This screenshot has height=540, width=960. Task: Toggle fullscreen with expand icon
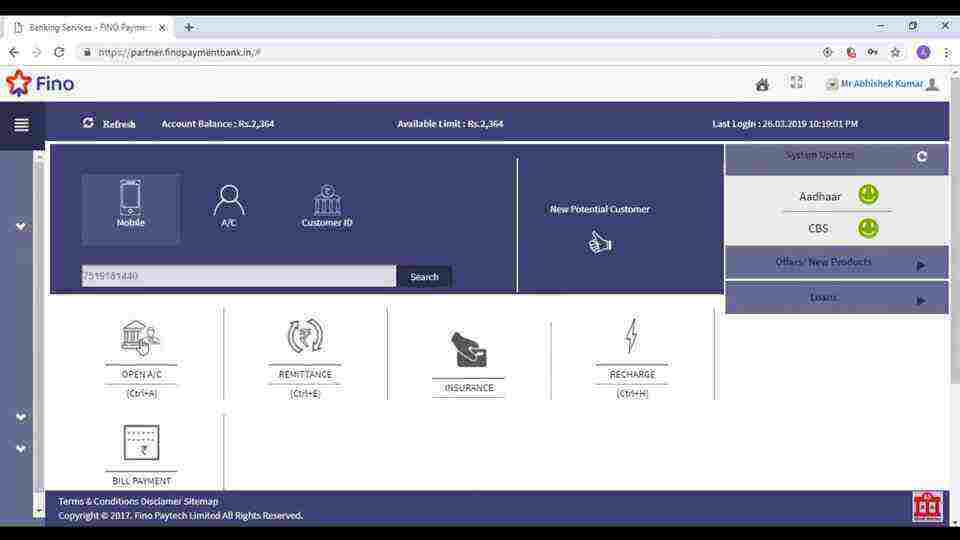tap(796, 83)
